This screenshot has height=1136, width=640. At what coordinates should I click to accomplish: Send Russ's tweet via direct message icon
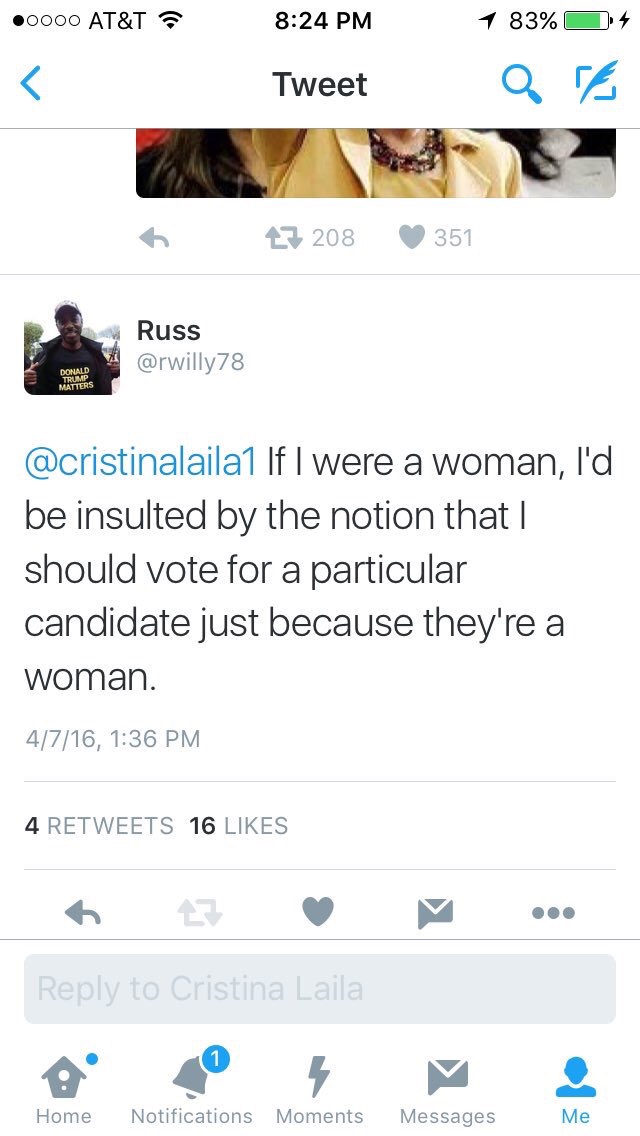[x=435, y=912]
